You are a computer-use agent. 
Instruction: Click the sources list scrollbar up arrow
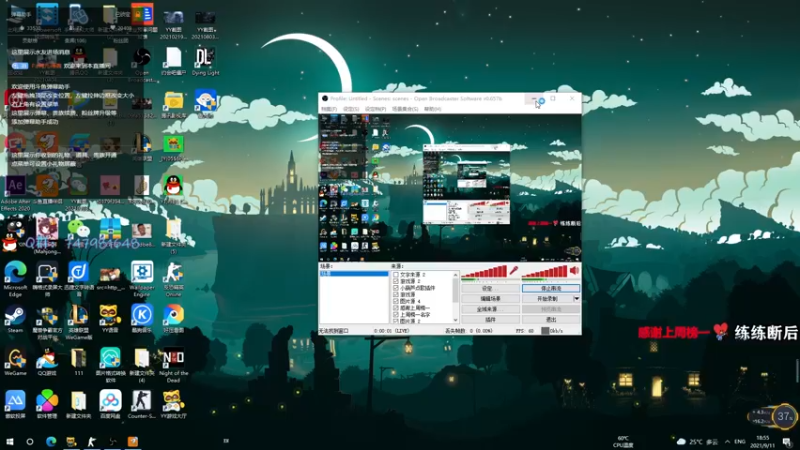[x=455, y=275]
